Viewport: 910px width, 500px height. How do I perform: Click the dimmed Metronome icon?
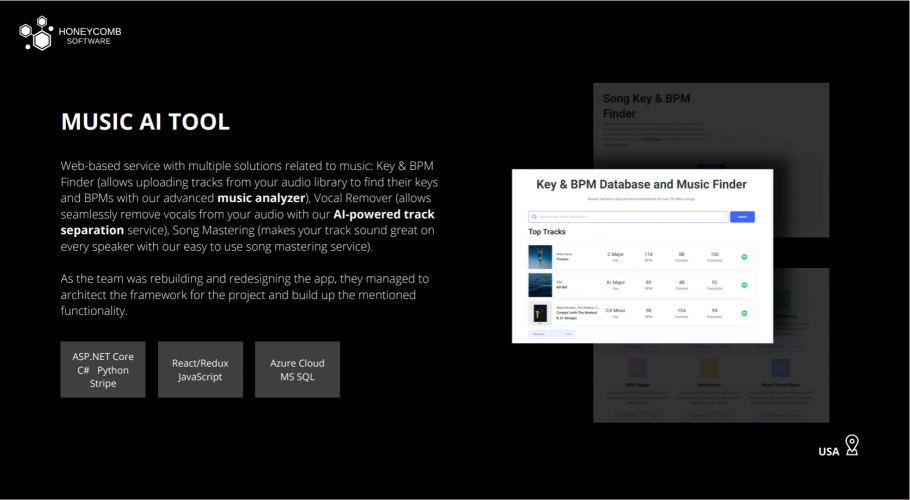(709, 368)
